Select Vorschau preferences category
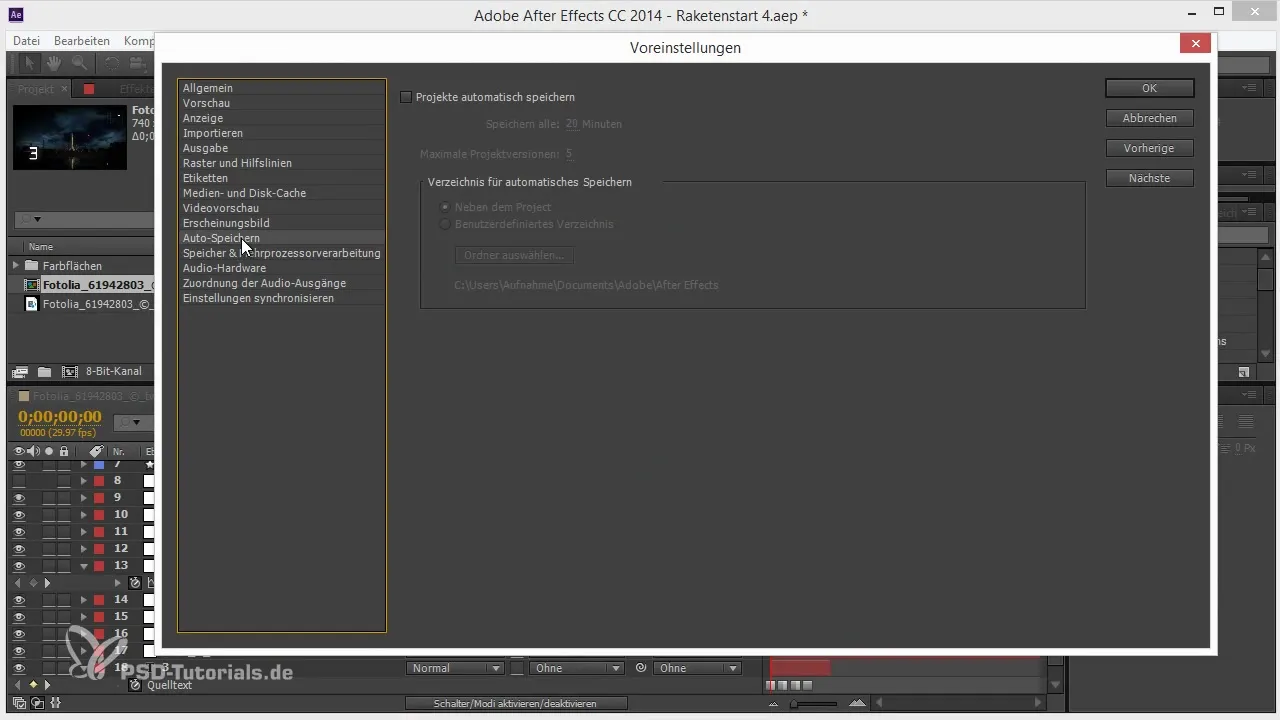 (x=282, y=103)
